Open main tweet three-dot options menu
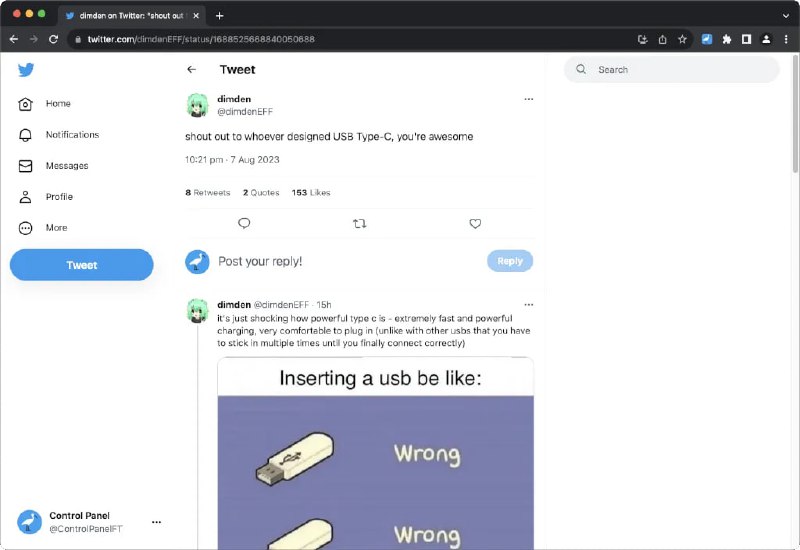The width and height of the screenshot is (800, 550). [x=529, y=99]
